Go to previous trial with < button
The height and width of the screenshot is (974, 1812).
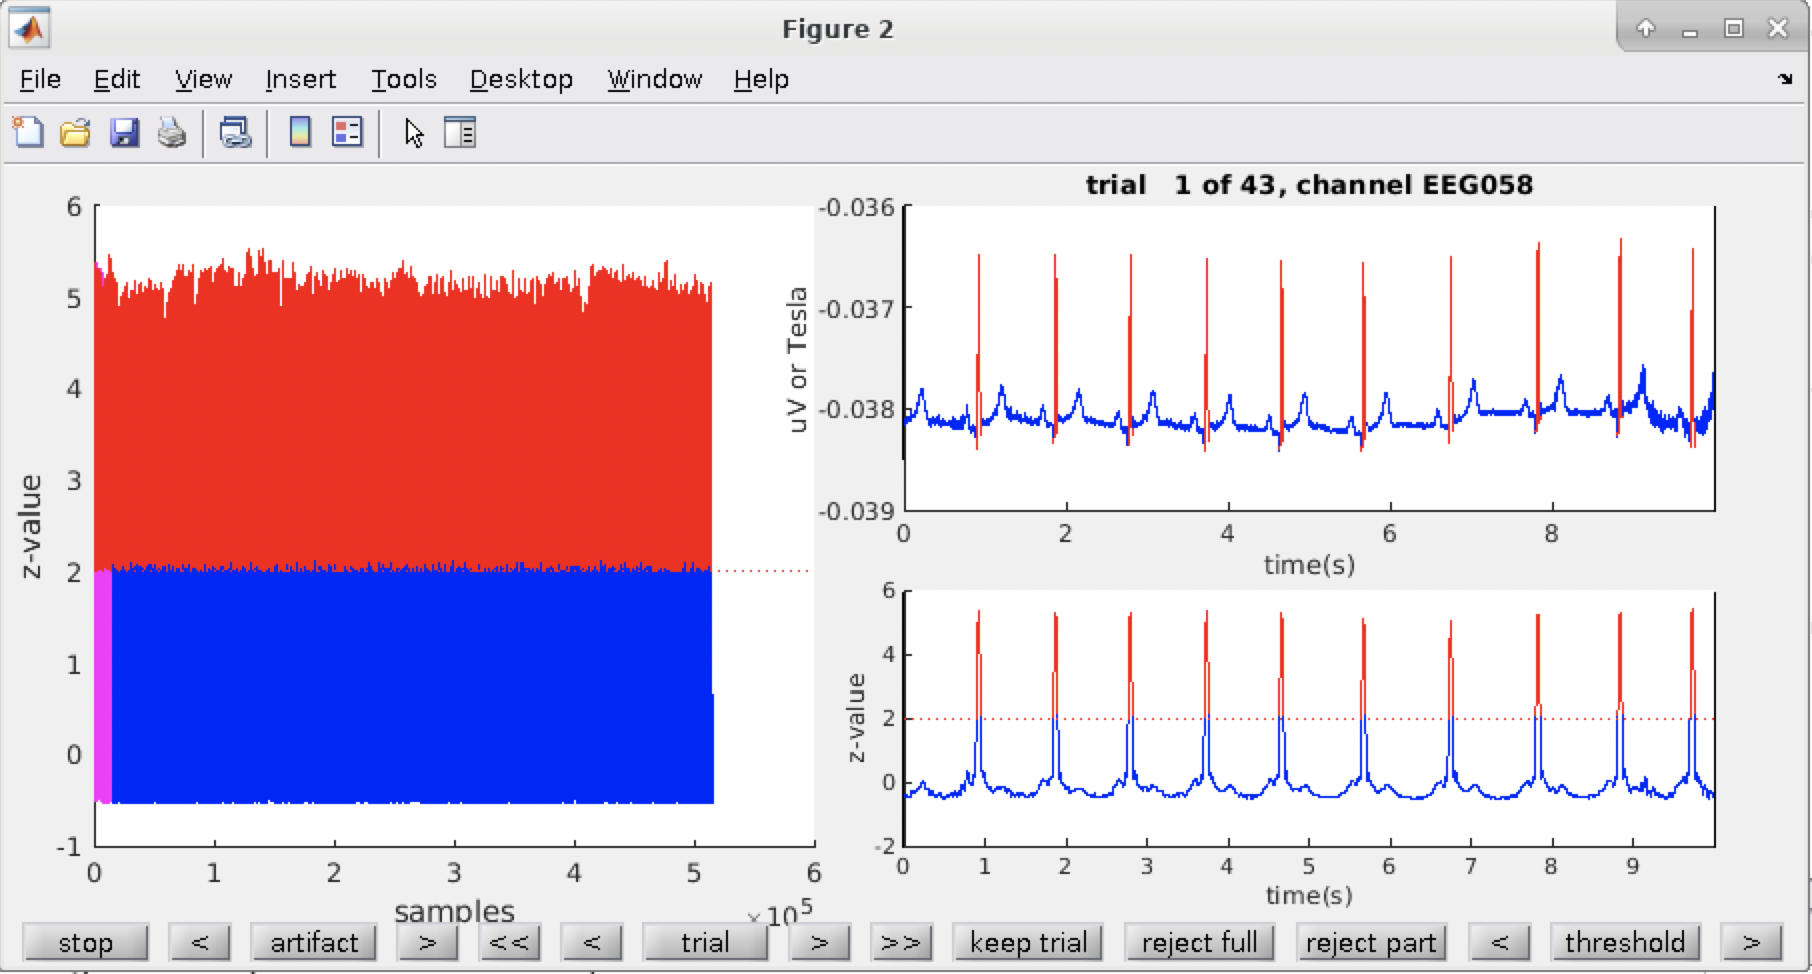(x=591, y=942)
